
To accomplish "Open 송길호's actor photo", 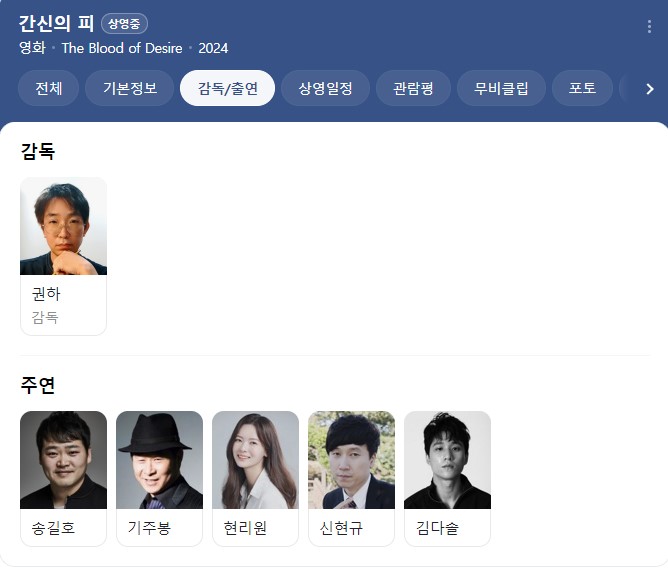I will (63, 460).
